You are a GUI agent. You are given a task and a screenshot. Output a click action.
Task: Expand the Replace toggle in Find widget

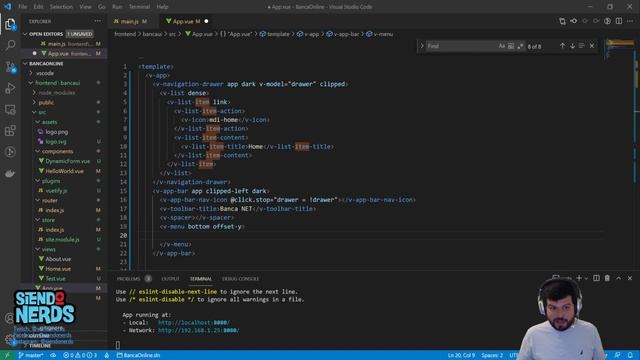point(422,46)
